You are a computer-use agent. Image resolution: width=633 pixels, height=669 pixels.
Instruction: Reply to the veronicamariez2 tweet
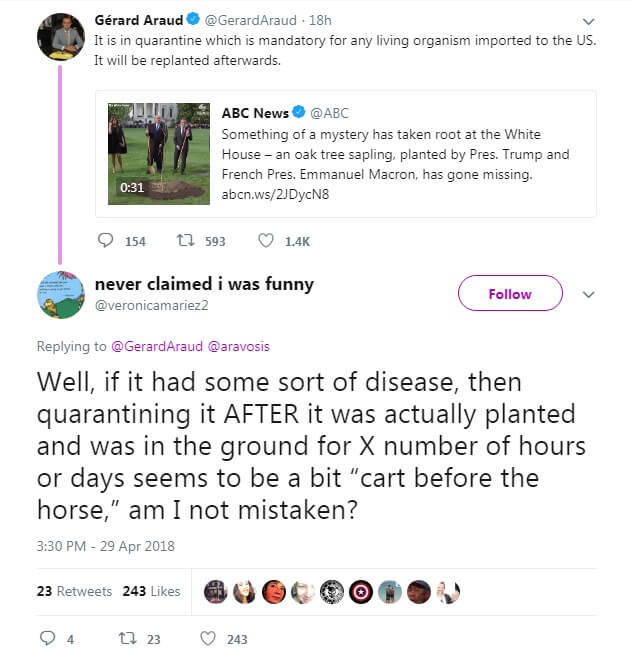(47, 639)
